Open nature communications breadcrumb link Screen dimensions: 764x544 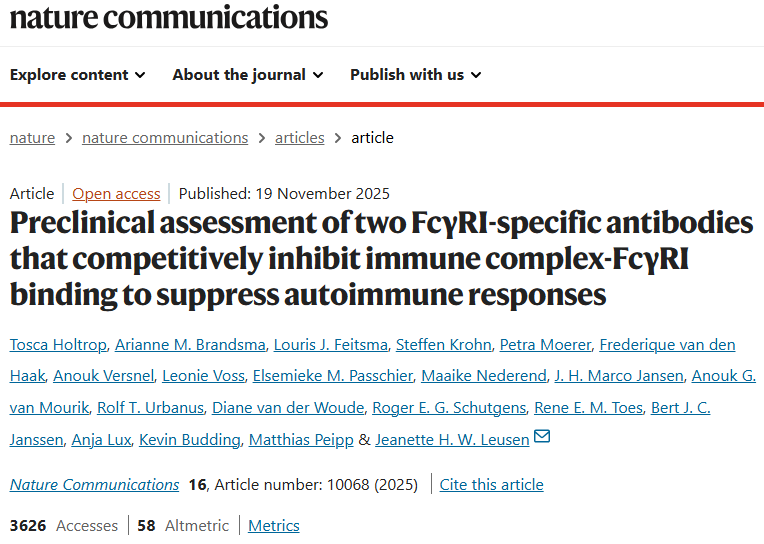point(165,138)
